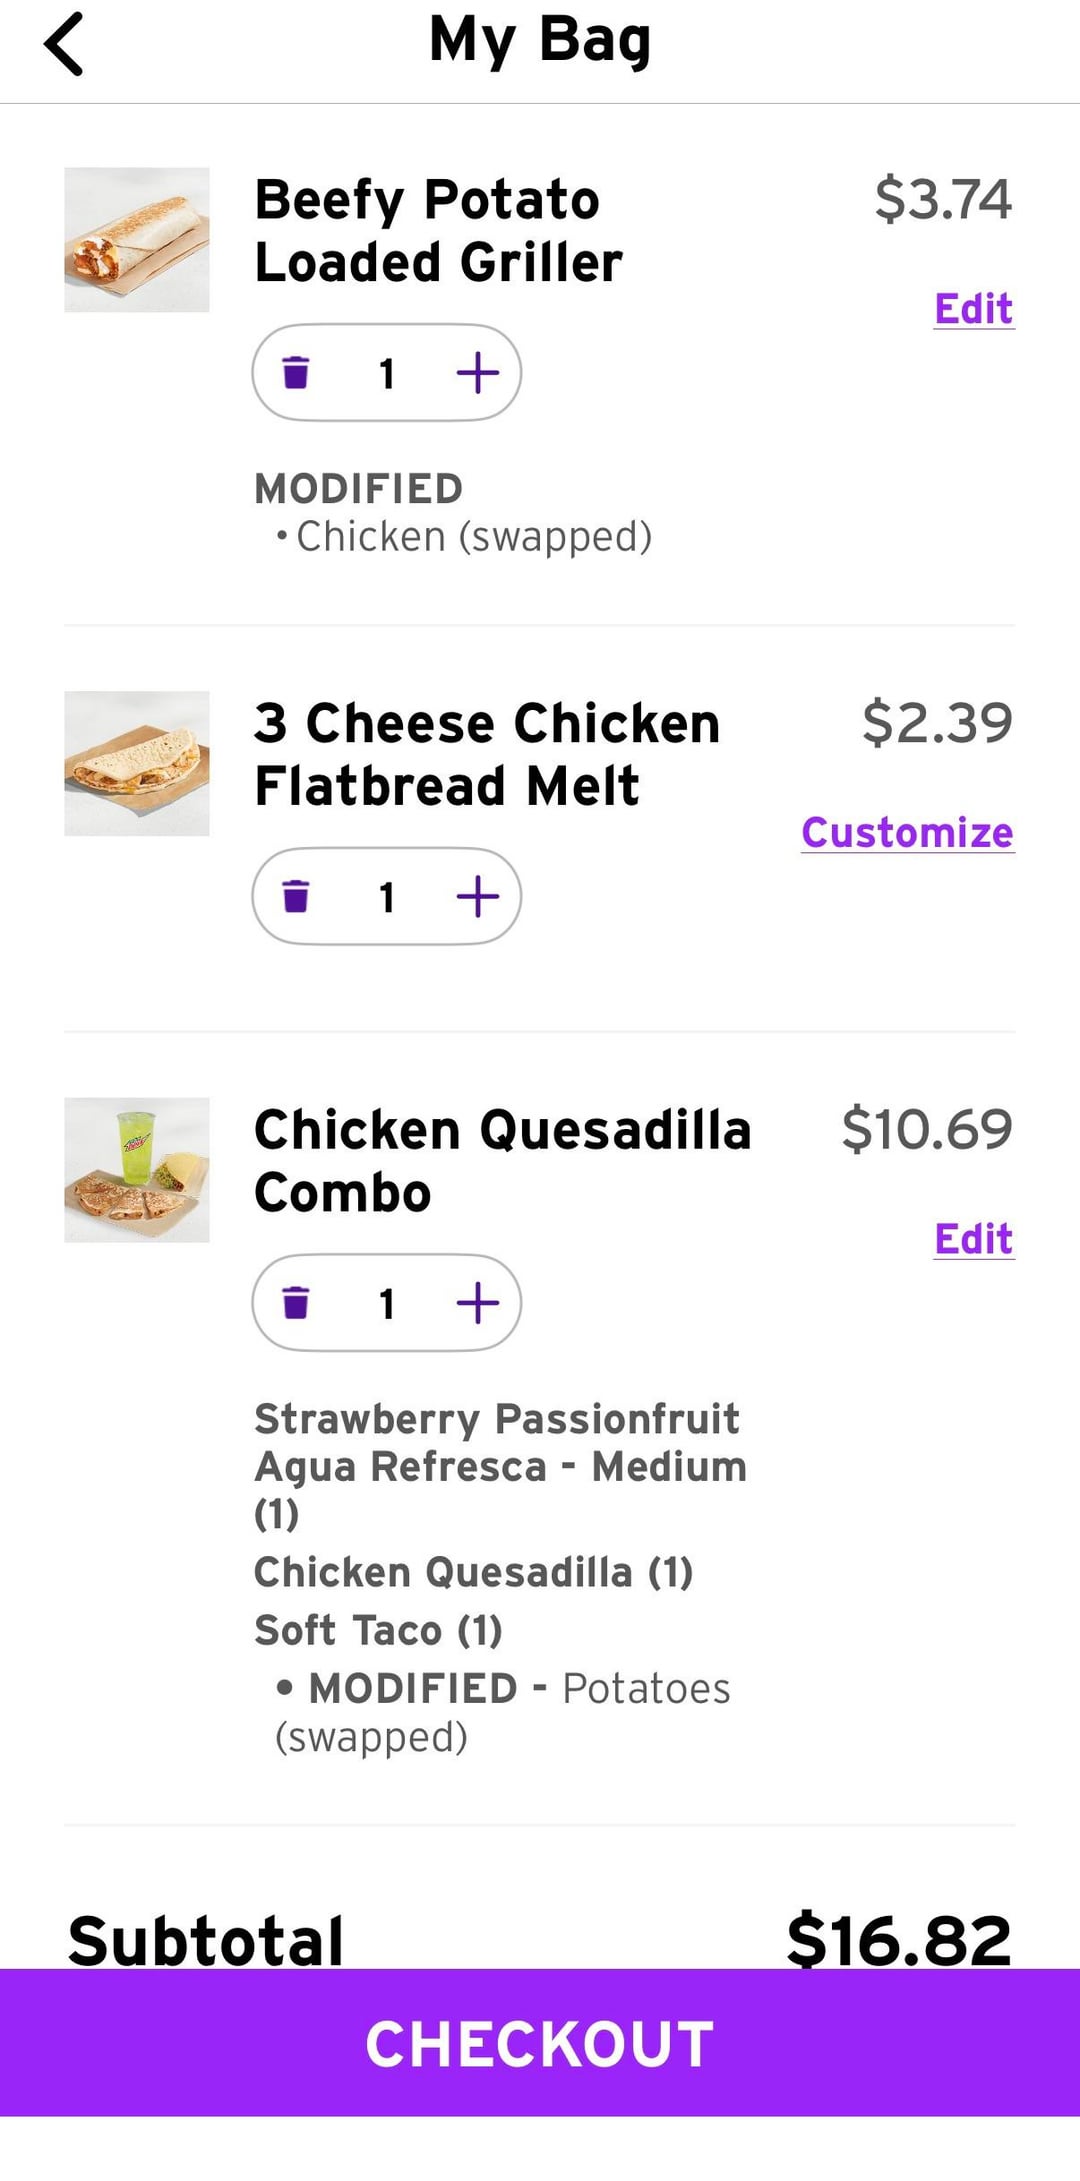Customize the 3 Cheese Chicken Flatbread Melt
Viewport: 1080px width, 2181px height.
pos(907,833)
